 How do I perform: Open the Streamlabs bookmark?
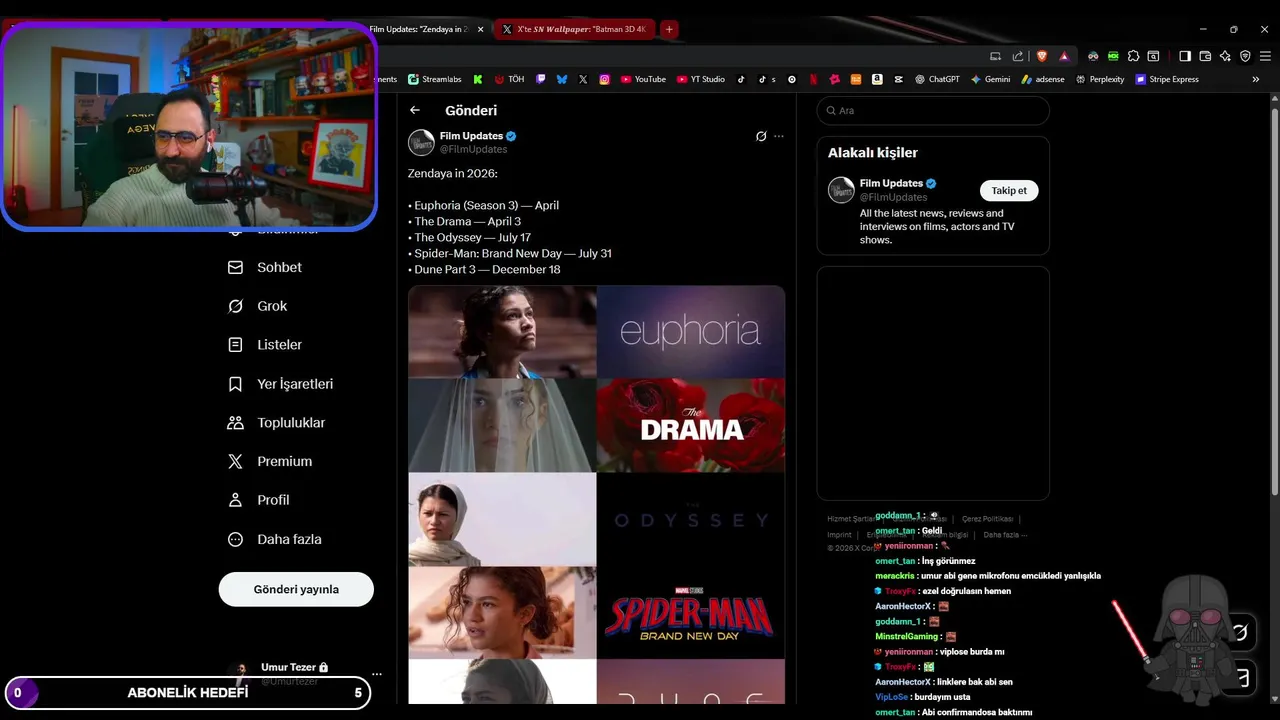pyautogui.click(x=435, y=79)
